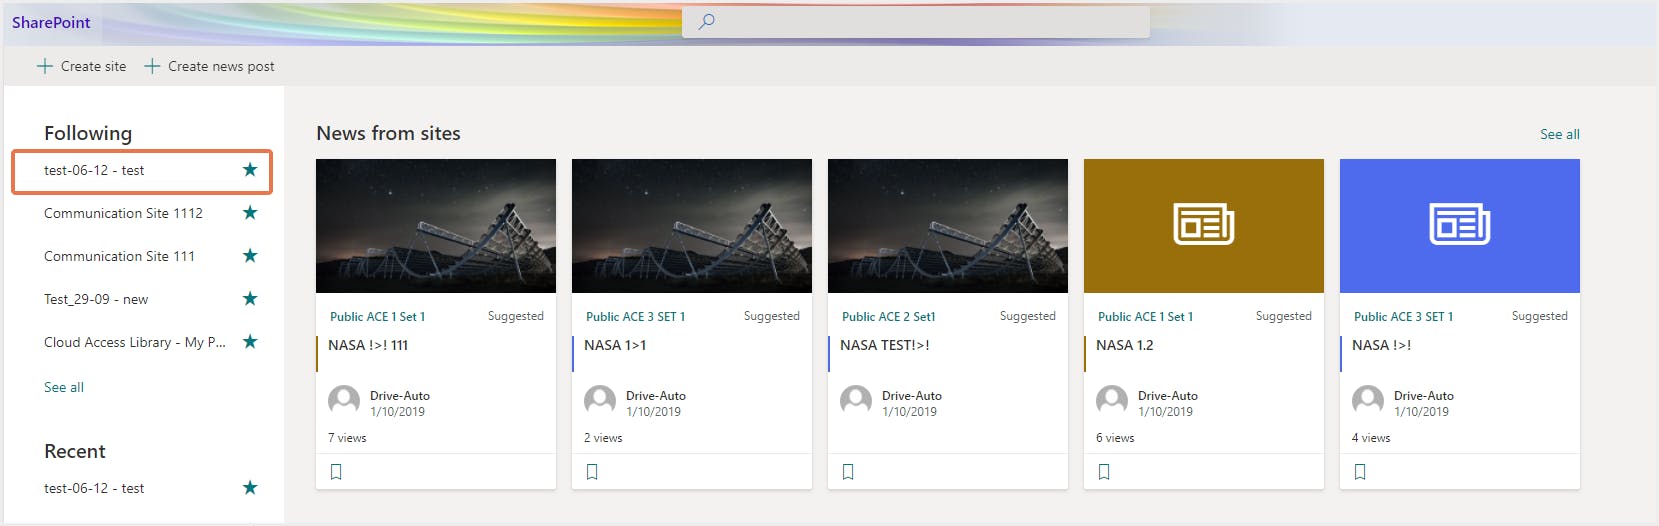Open Cloud Access Library - My P... site
The image size is (1659, 526).
click(x=135, y=342)
